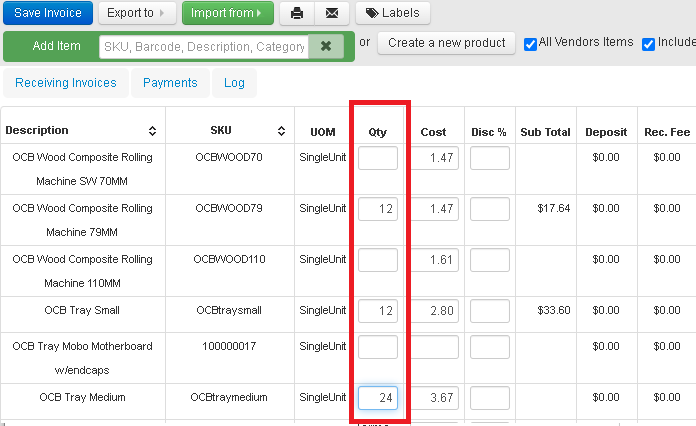Click the Cost column header

click(433, 132)
